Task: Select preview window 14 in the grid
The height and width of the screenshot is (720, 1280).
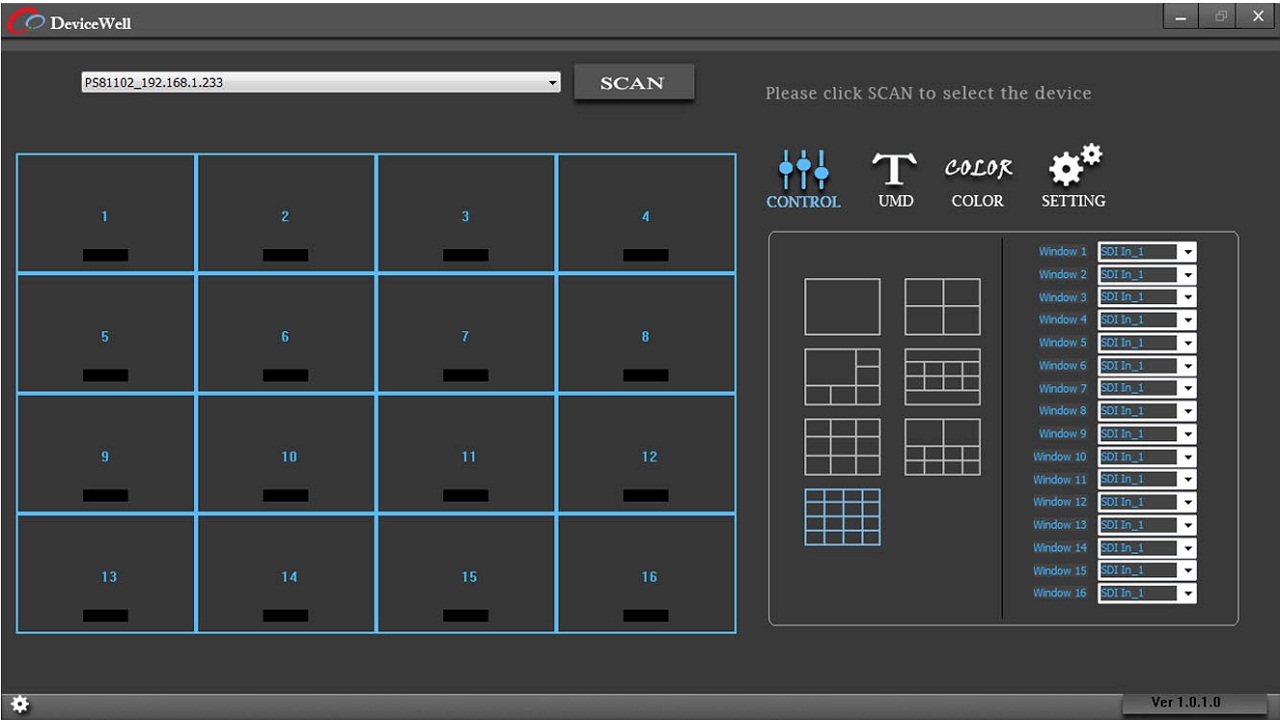Action: (x=286, y=573)
